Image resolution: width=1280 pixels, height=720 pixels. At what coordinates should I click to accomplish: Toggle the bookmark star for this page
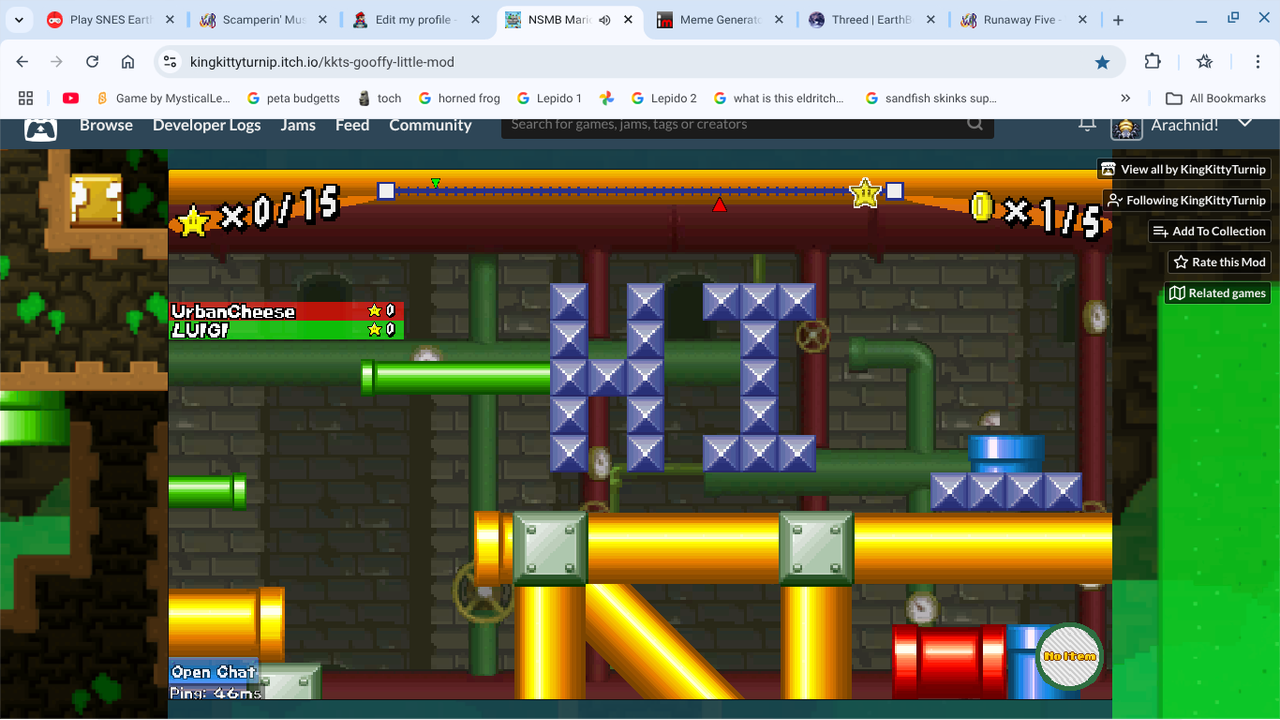point(1102,62)
